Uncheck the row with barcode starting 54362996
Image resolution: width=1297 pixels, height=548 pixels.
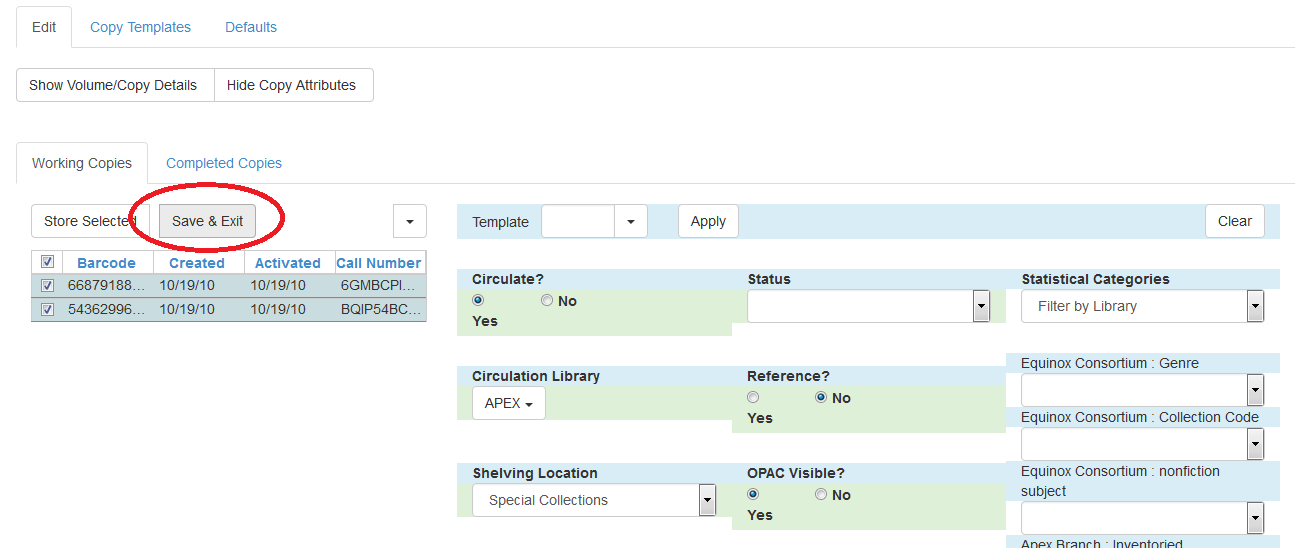tap(47, 310)
